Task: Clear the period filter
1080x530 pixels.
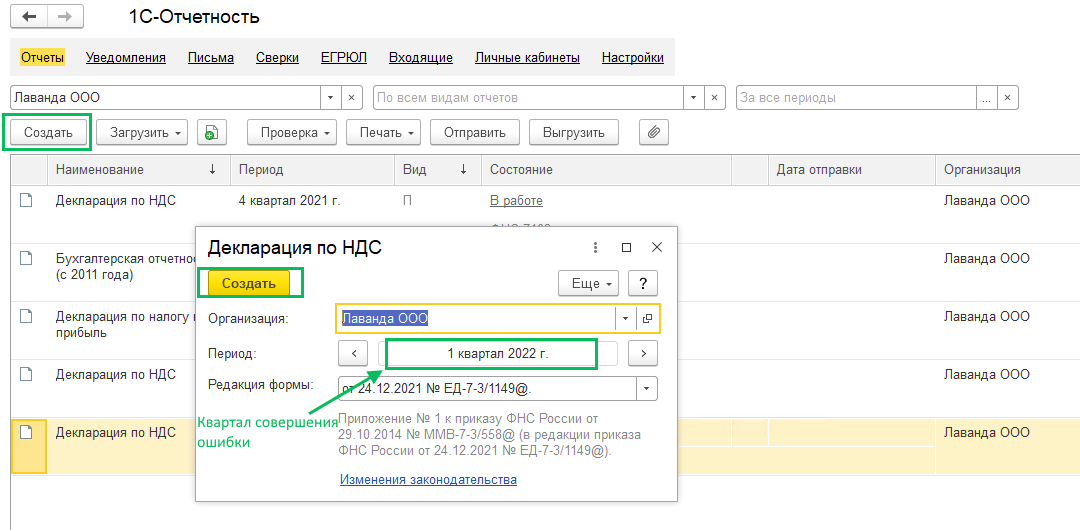Action: click(1007, 98)
